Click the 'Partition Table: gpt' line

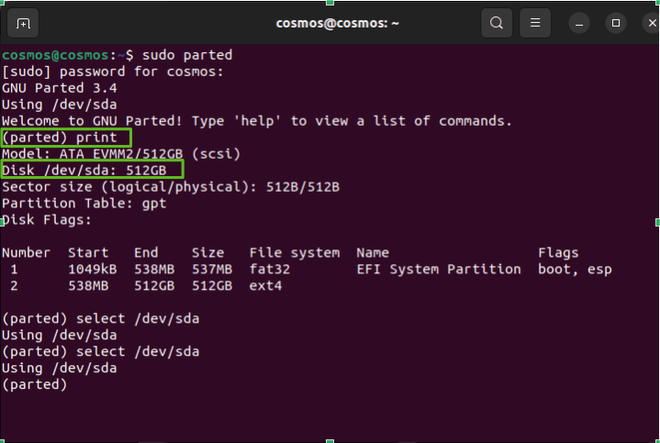pos(84,203)
